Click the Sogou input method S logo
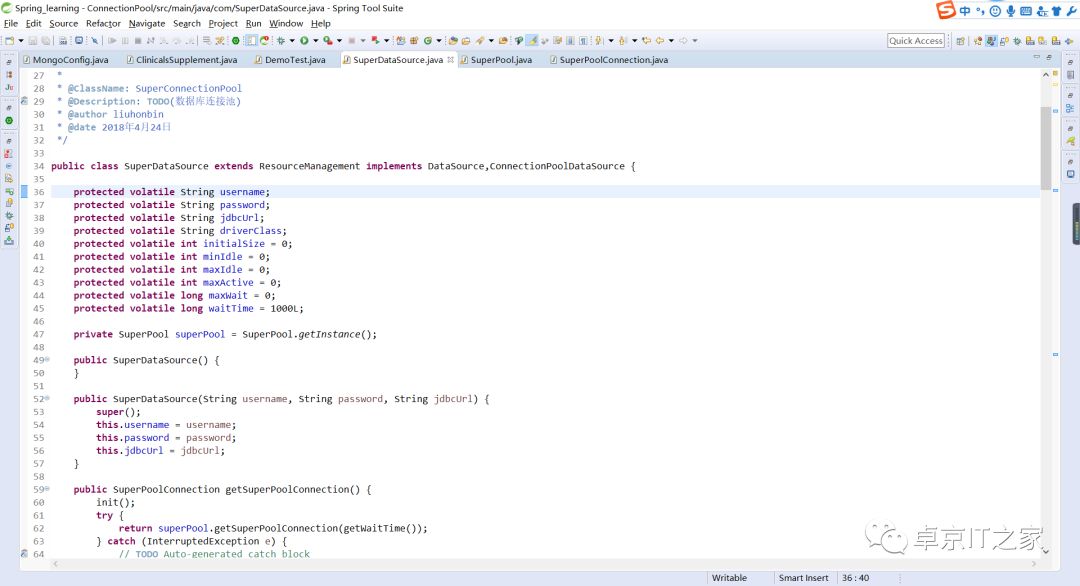The width and height of the screenshot is (1080, 586). pyautogui.click(x=945, y=10)
